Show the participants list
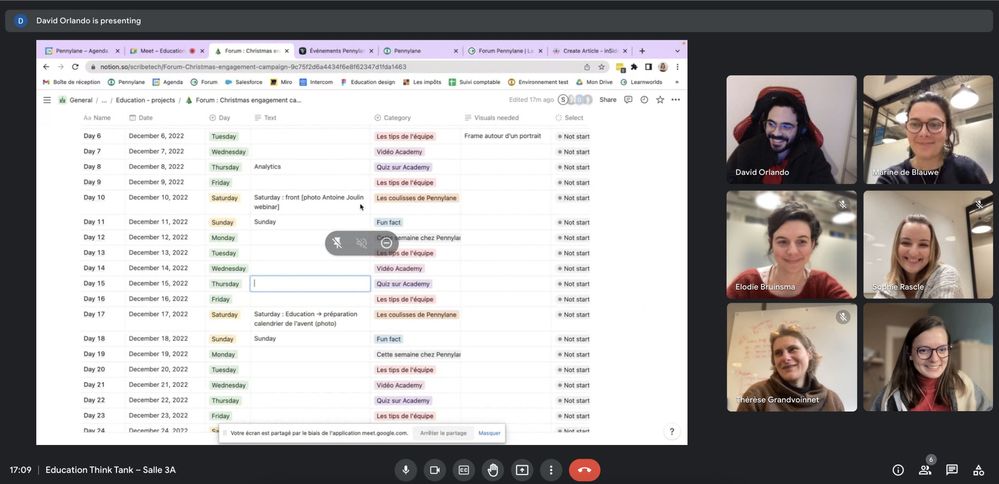The image size is (999, 484). (925, 470)
